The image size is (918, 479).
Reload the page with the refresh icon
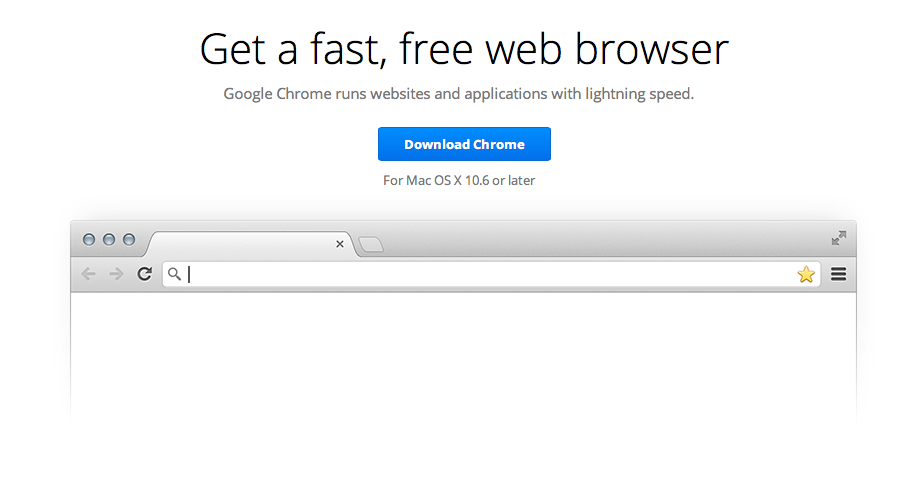(x=144, y=274)
